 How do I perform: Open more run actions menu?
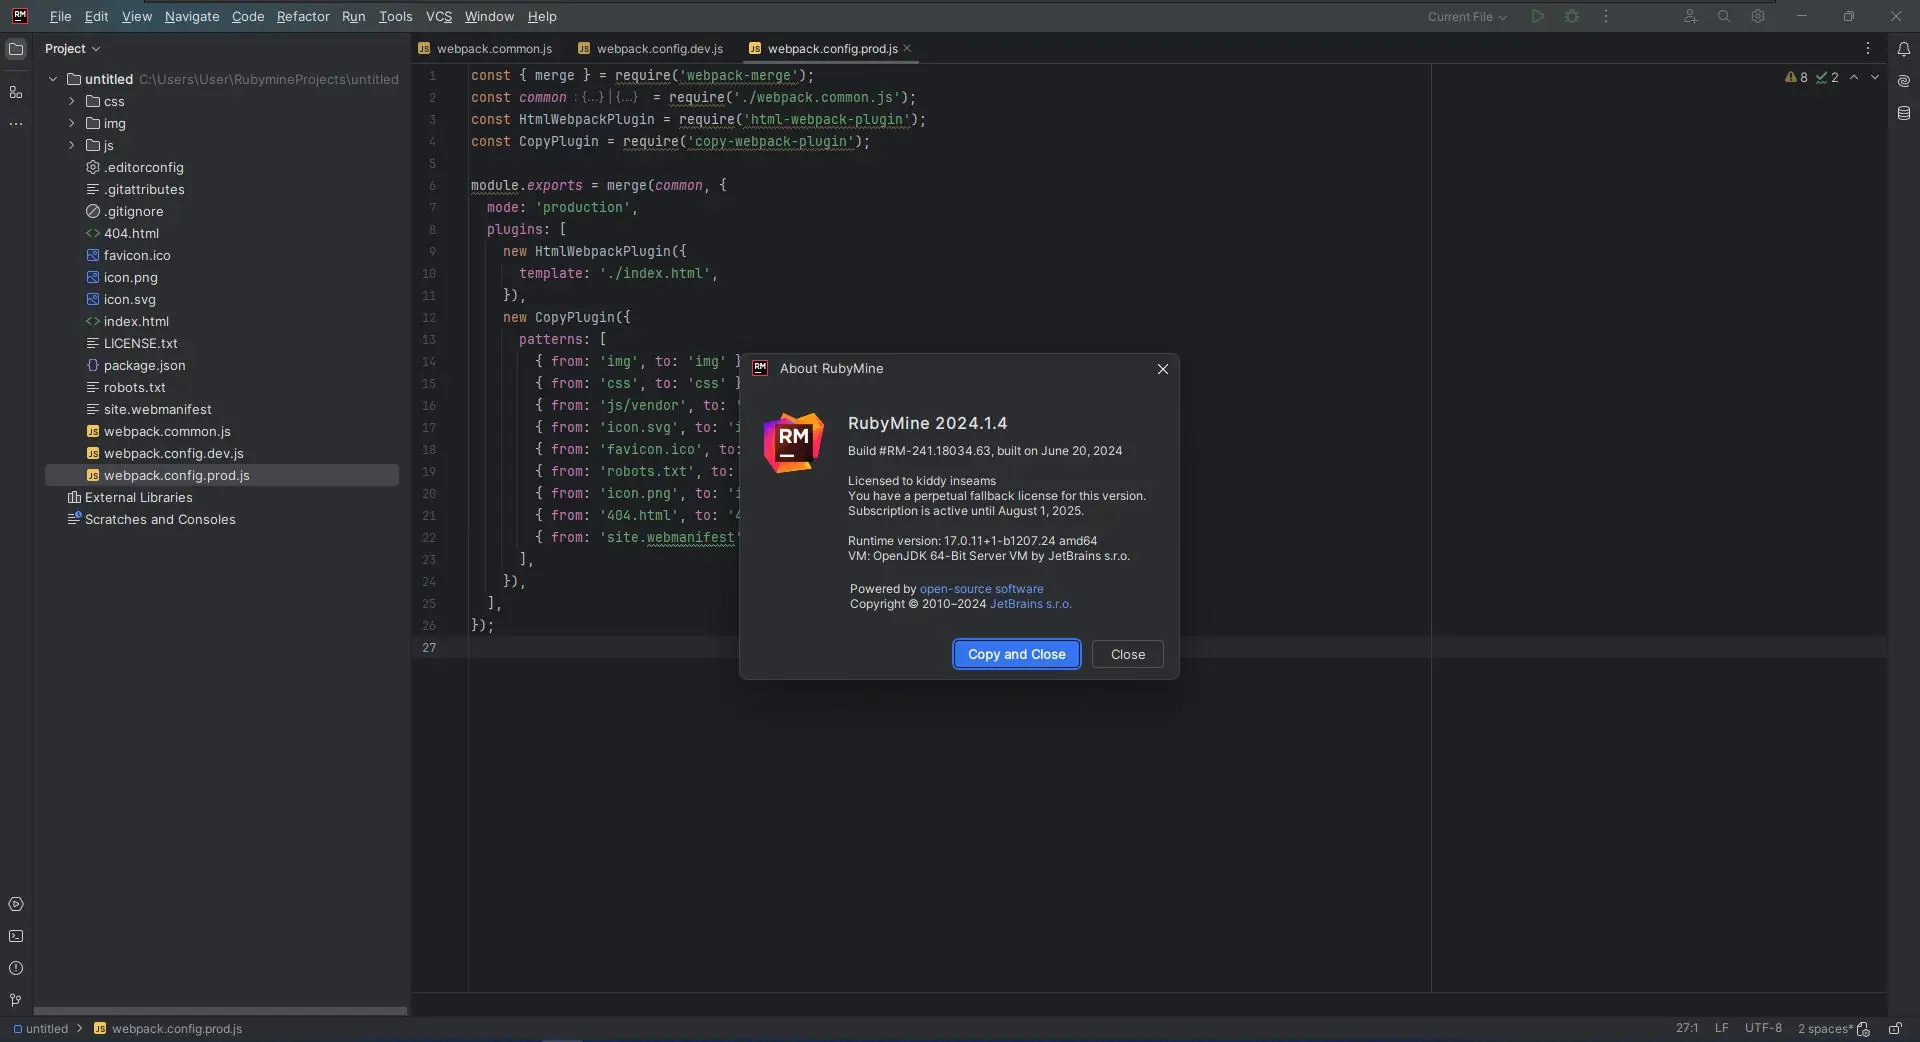pyautogui.click(x=1606, y=16)
